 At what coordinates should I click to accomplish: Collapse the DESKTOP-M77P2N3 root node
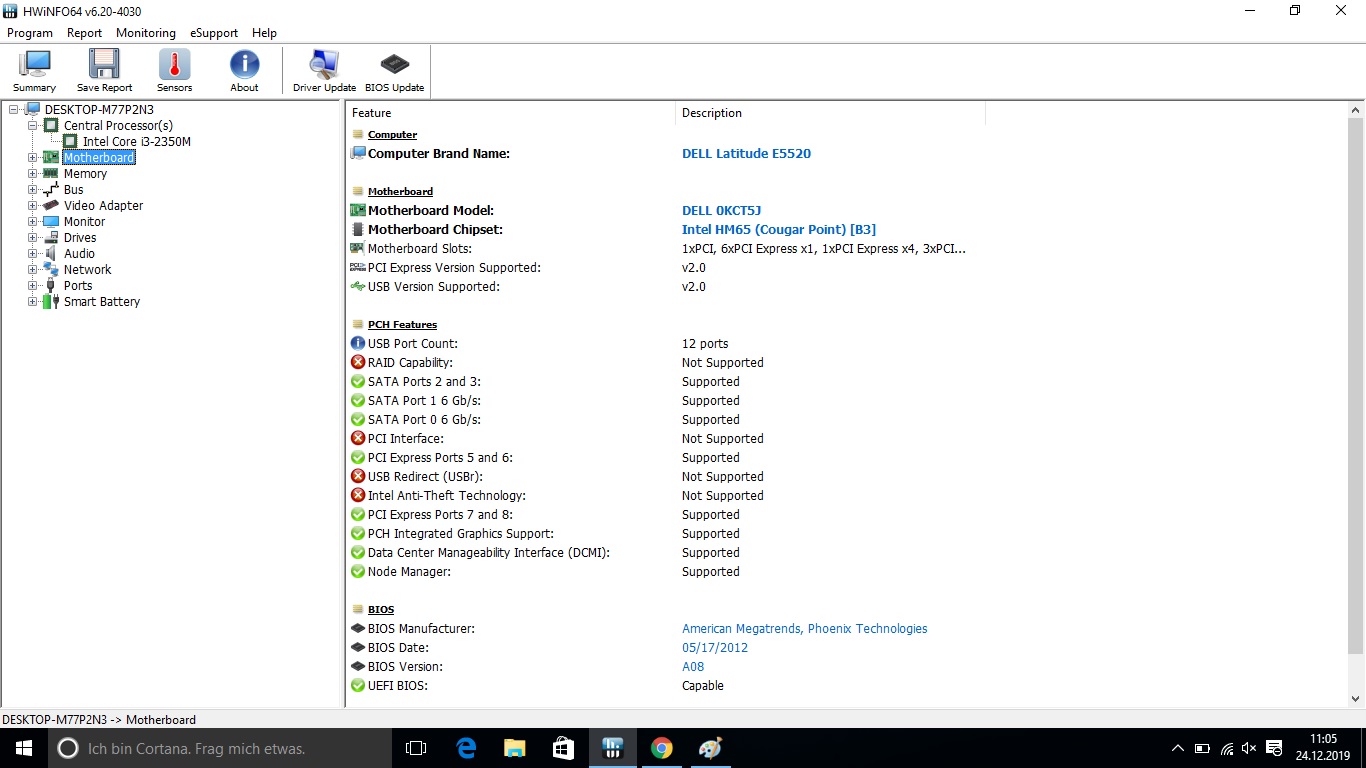pos(14,110)
